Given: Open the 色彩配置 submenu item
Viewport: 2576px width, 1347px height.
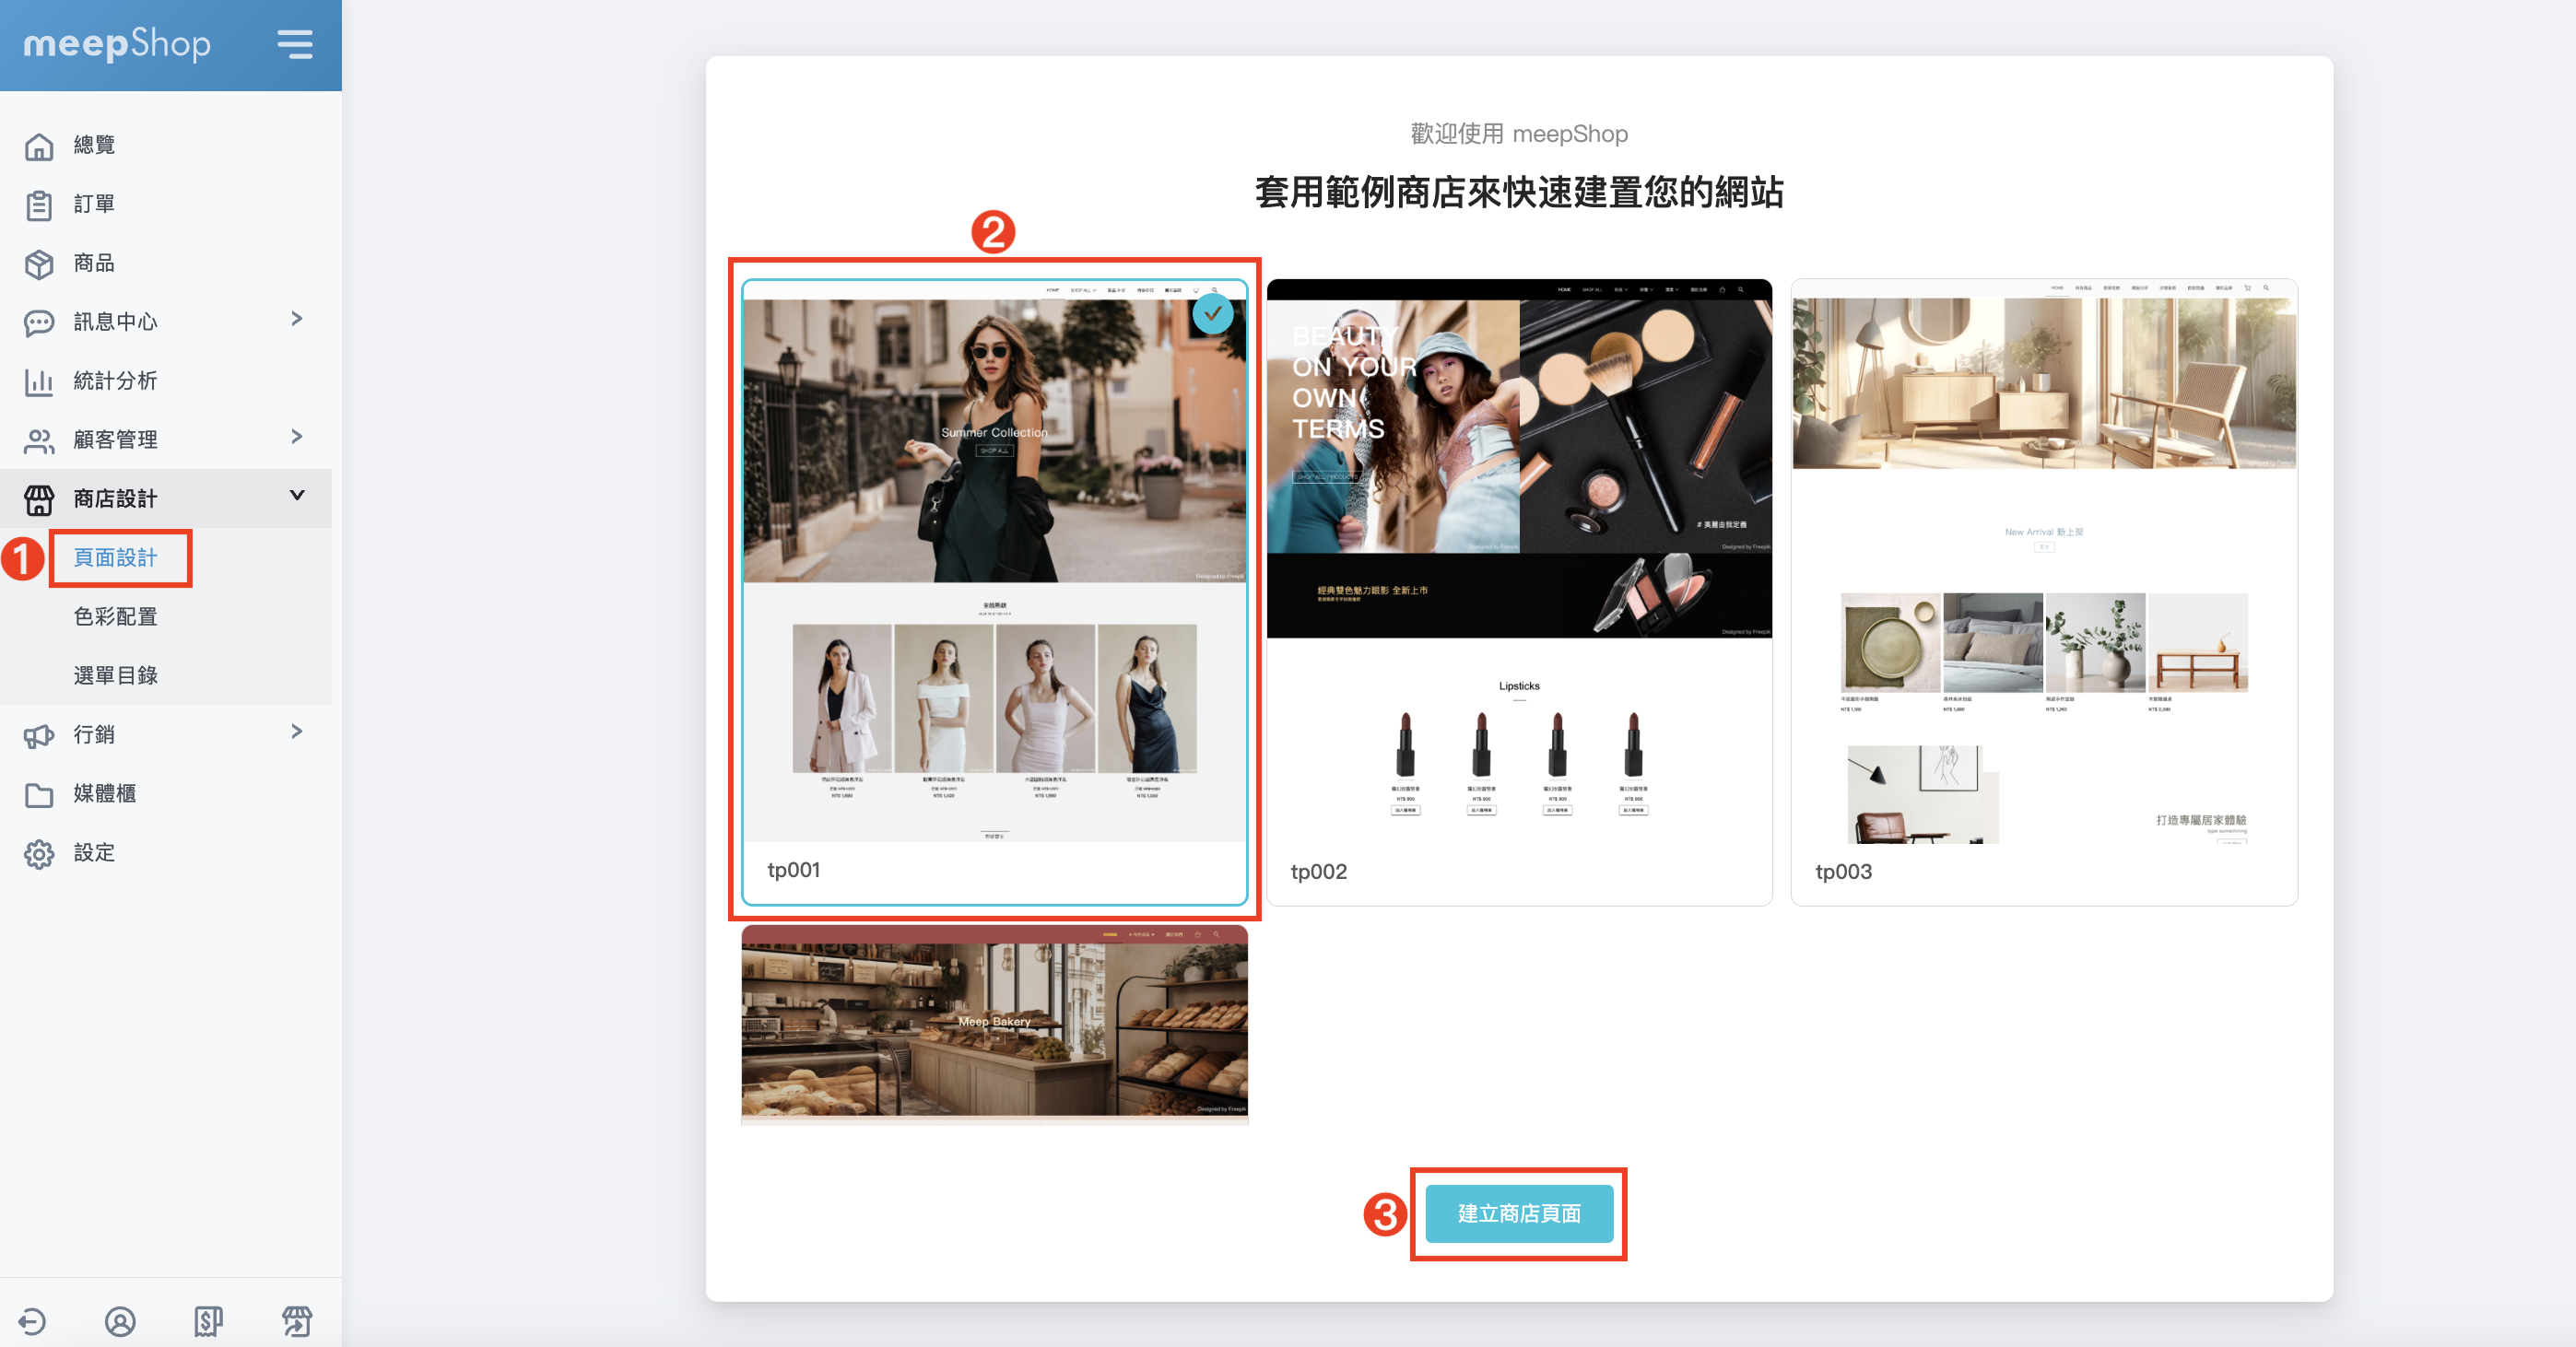Looking at the screenshot, I should pyautogui.click(x=116, y=617).
